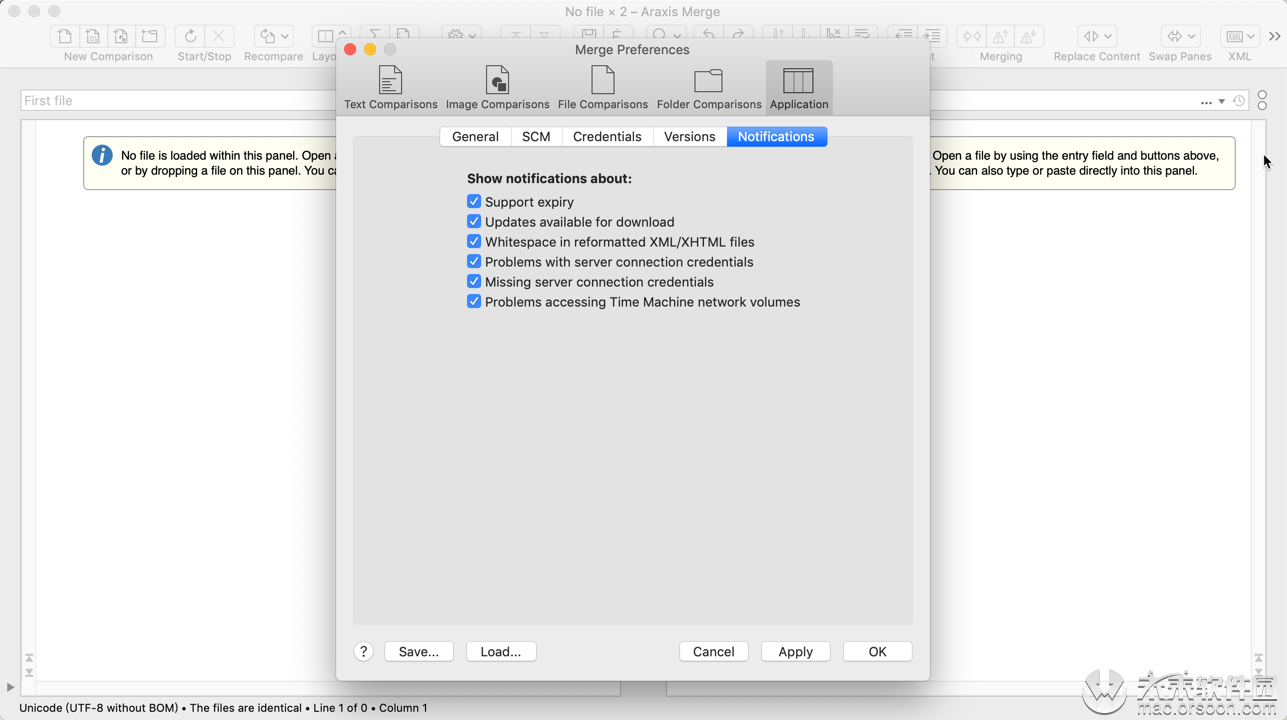Image resolution: width=1287 pixels, height=720 pixels.
Task: Switch to the General tab
Action: point(475,136)
